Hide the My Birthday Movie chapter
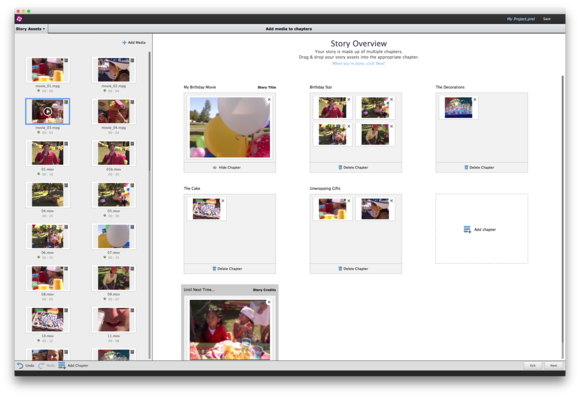This screenshot has height=397, width=580. click(227, 168)
